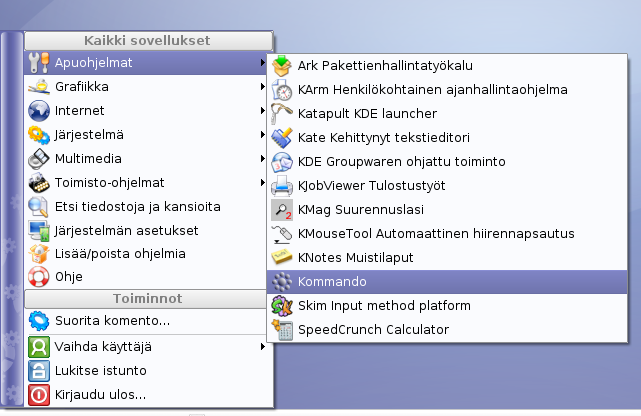Launch KArm Henkilökohtainen ajanhallintaohjelma
This screenshot has width=641, height=416.
[447, 90]
